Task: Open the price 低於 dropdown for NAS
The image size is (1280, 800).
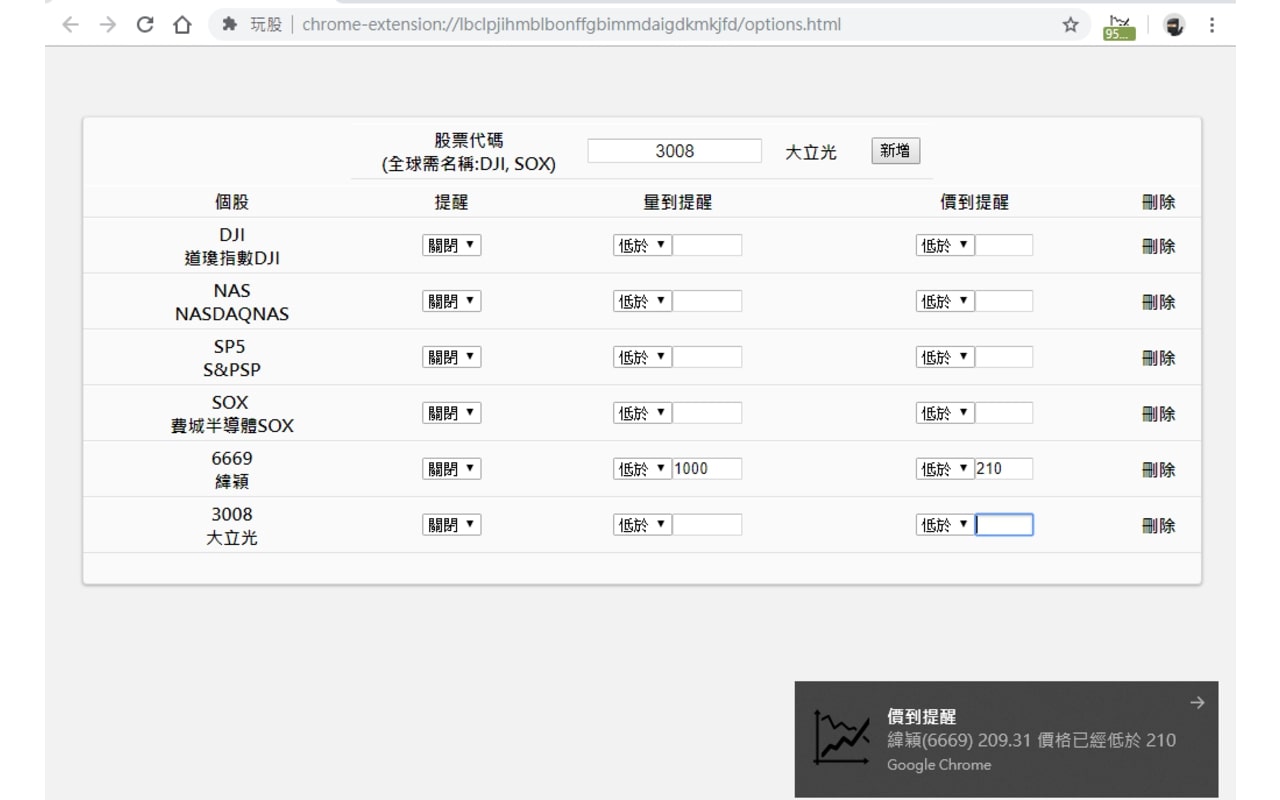Action: pyautogui.click(x=945, y=302)
